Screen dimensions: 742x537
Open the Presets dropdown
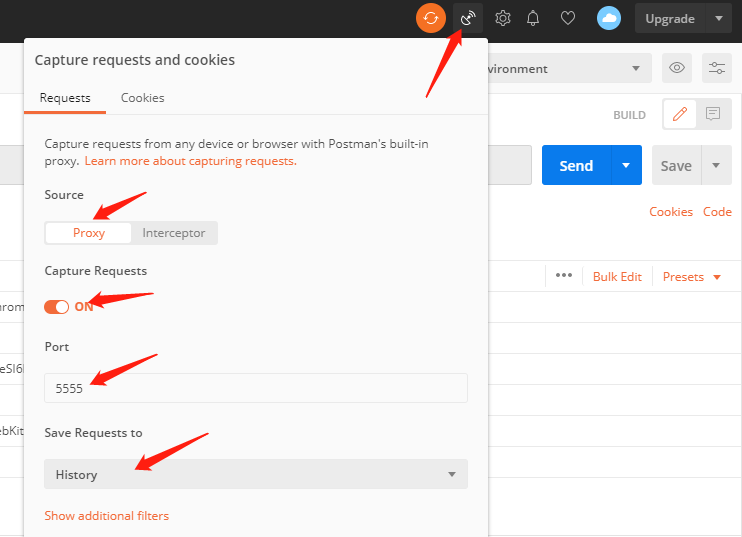(x=691, y=277)
